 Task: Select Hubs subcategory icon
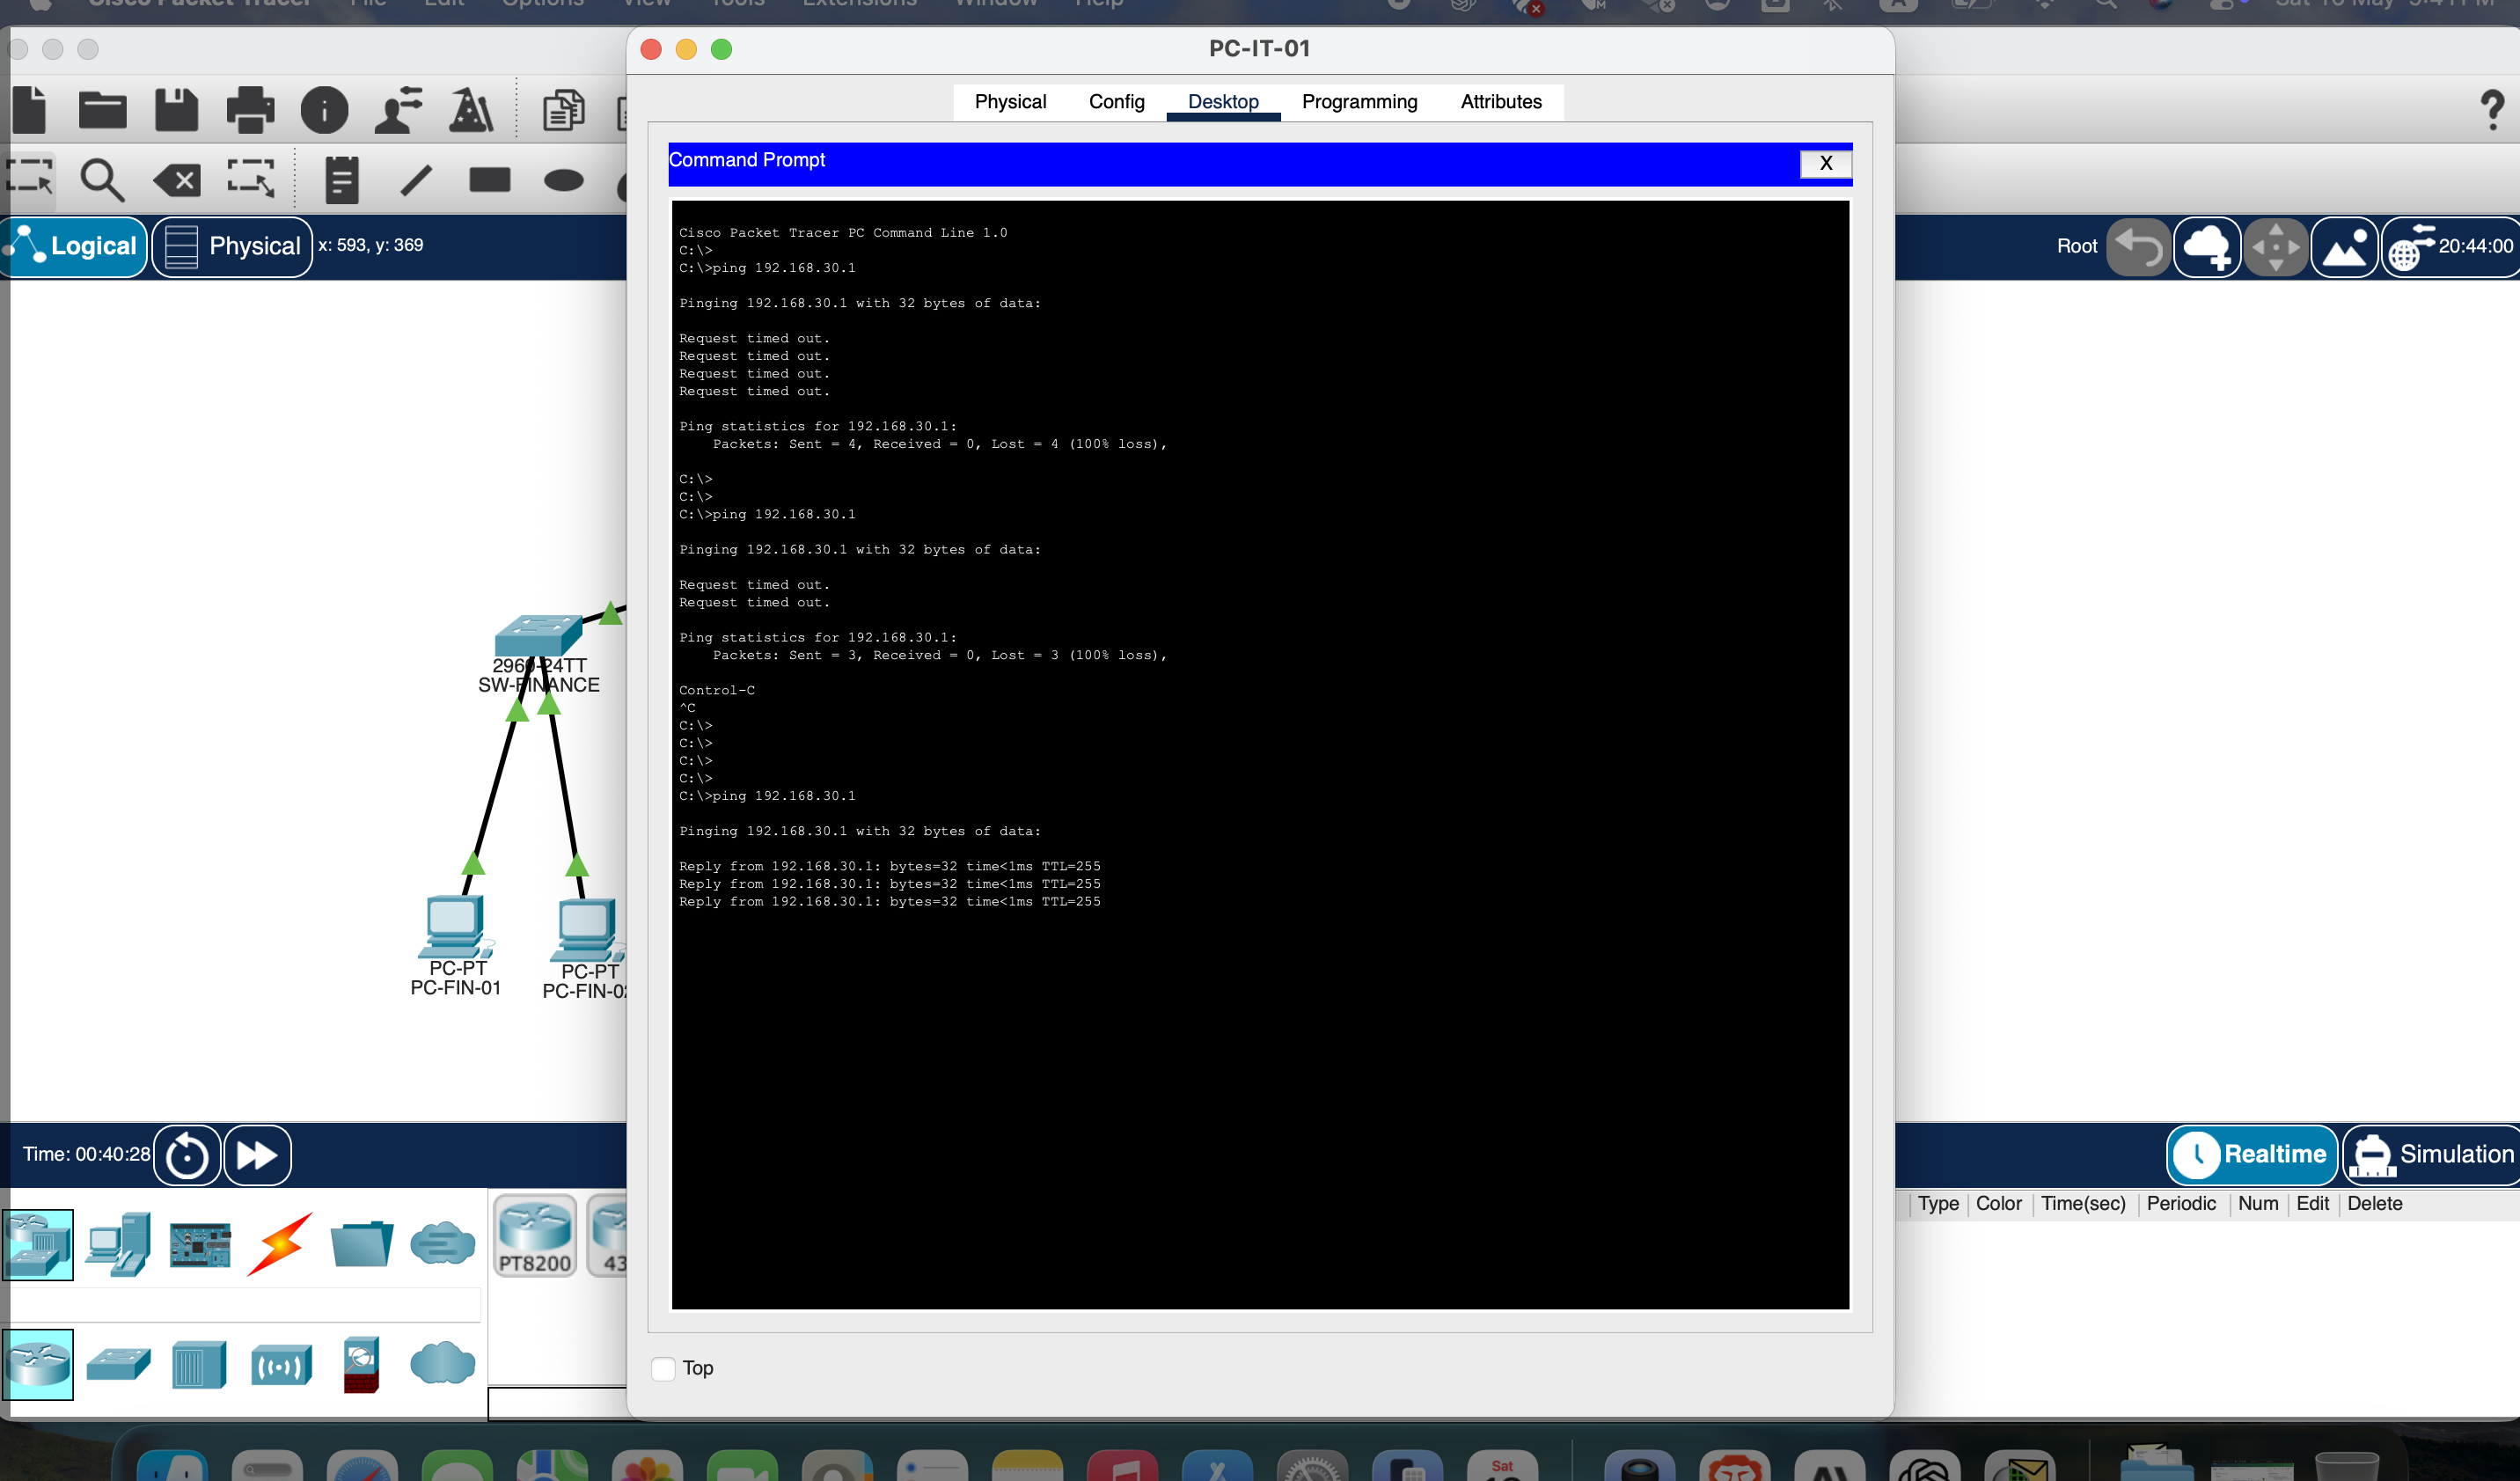(199, 1365)
